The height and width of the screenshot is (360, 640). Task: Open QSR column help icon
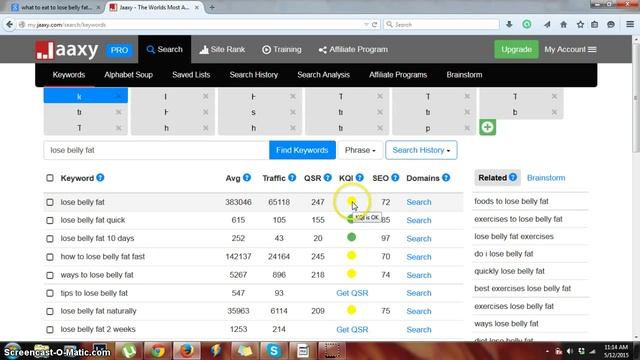pyautogui.click(x=327, y=178)
